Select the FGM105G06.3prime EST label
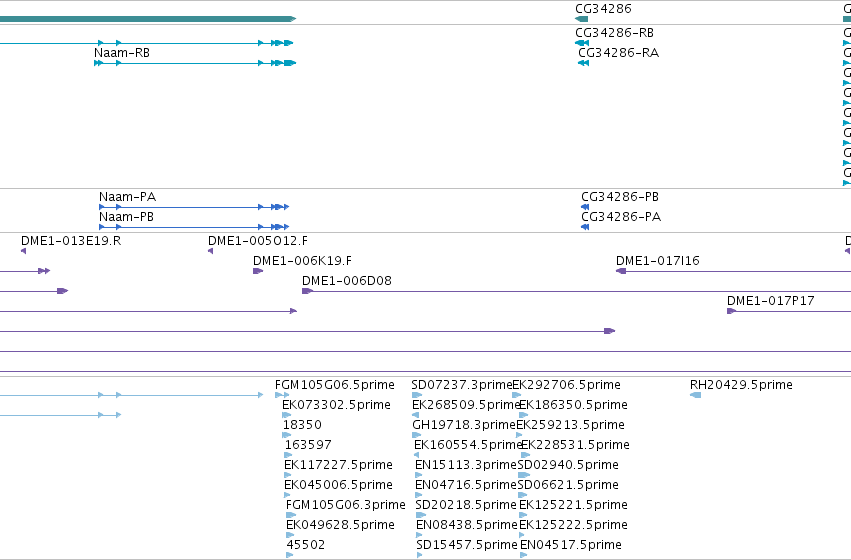851x560 pixels. point(346,505)
